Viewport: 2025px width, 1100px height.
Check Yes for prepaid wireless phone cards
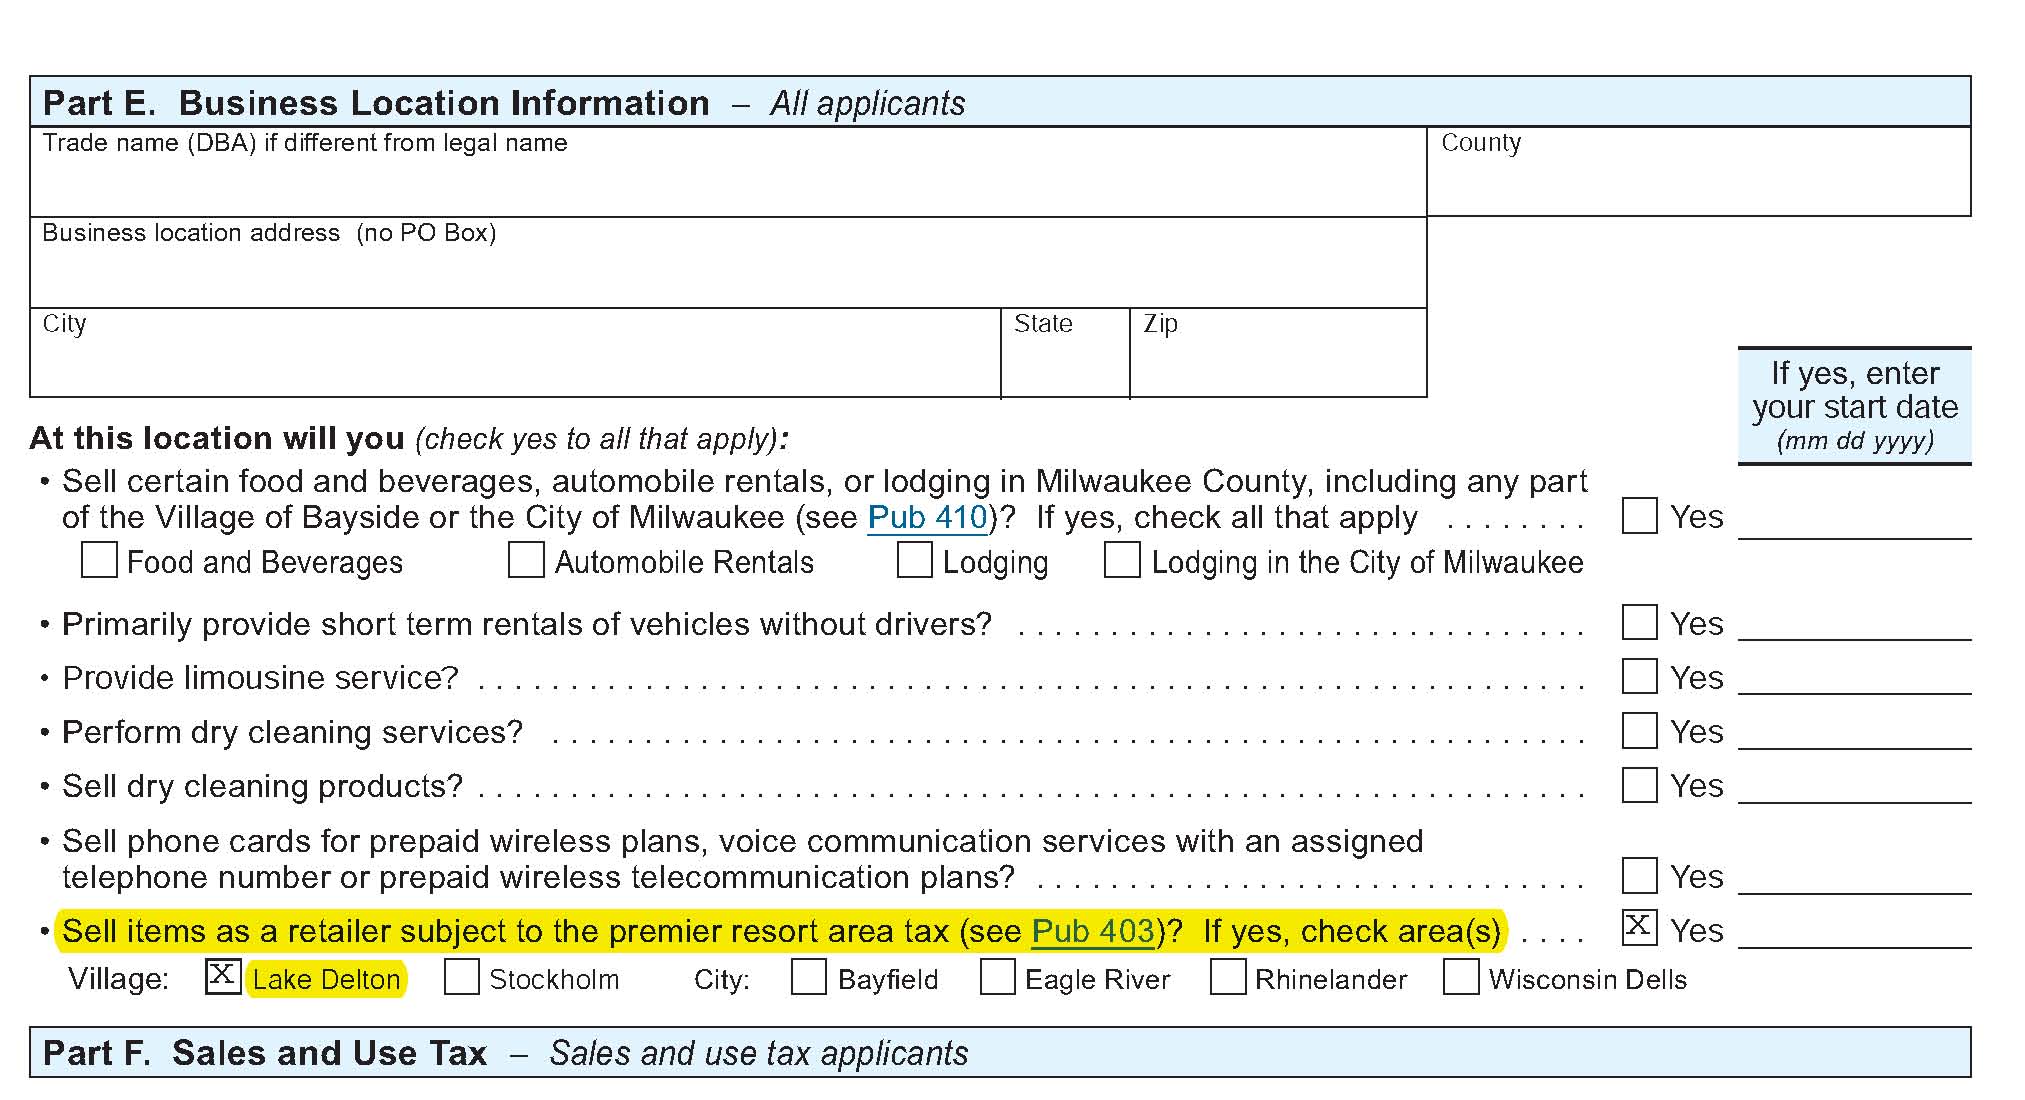click(1638, 875)
